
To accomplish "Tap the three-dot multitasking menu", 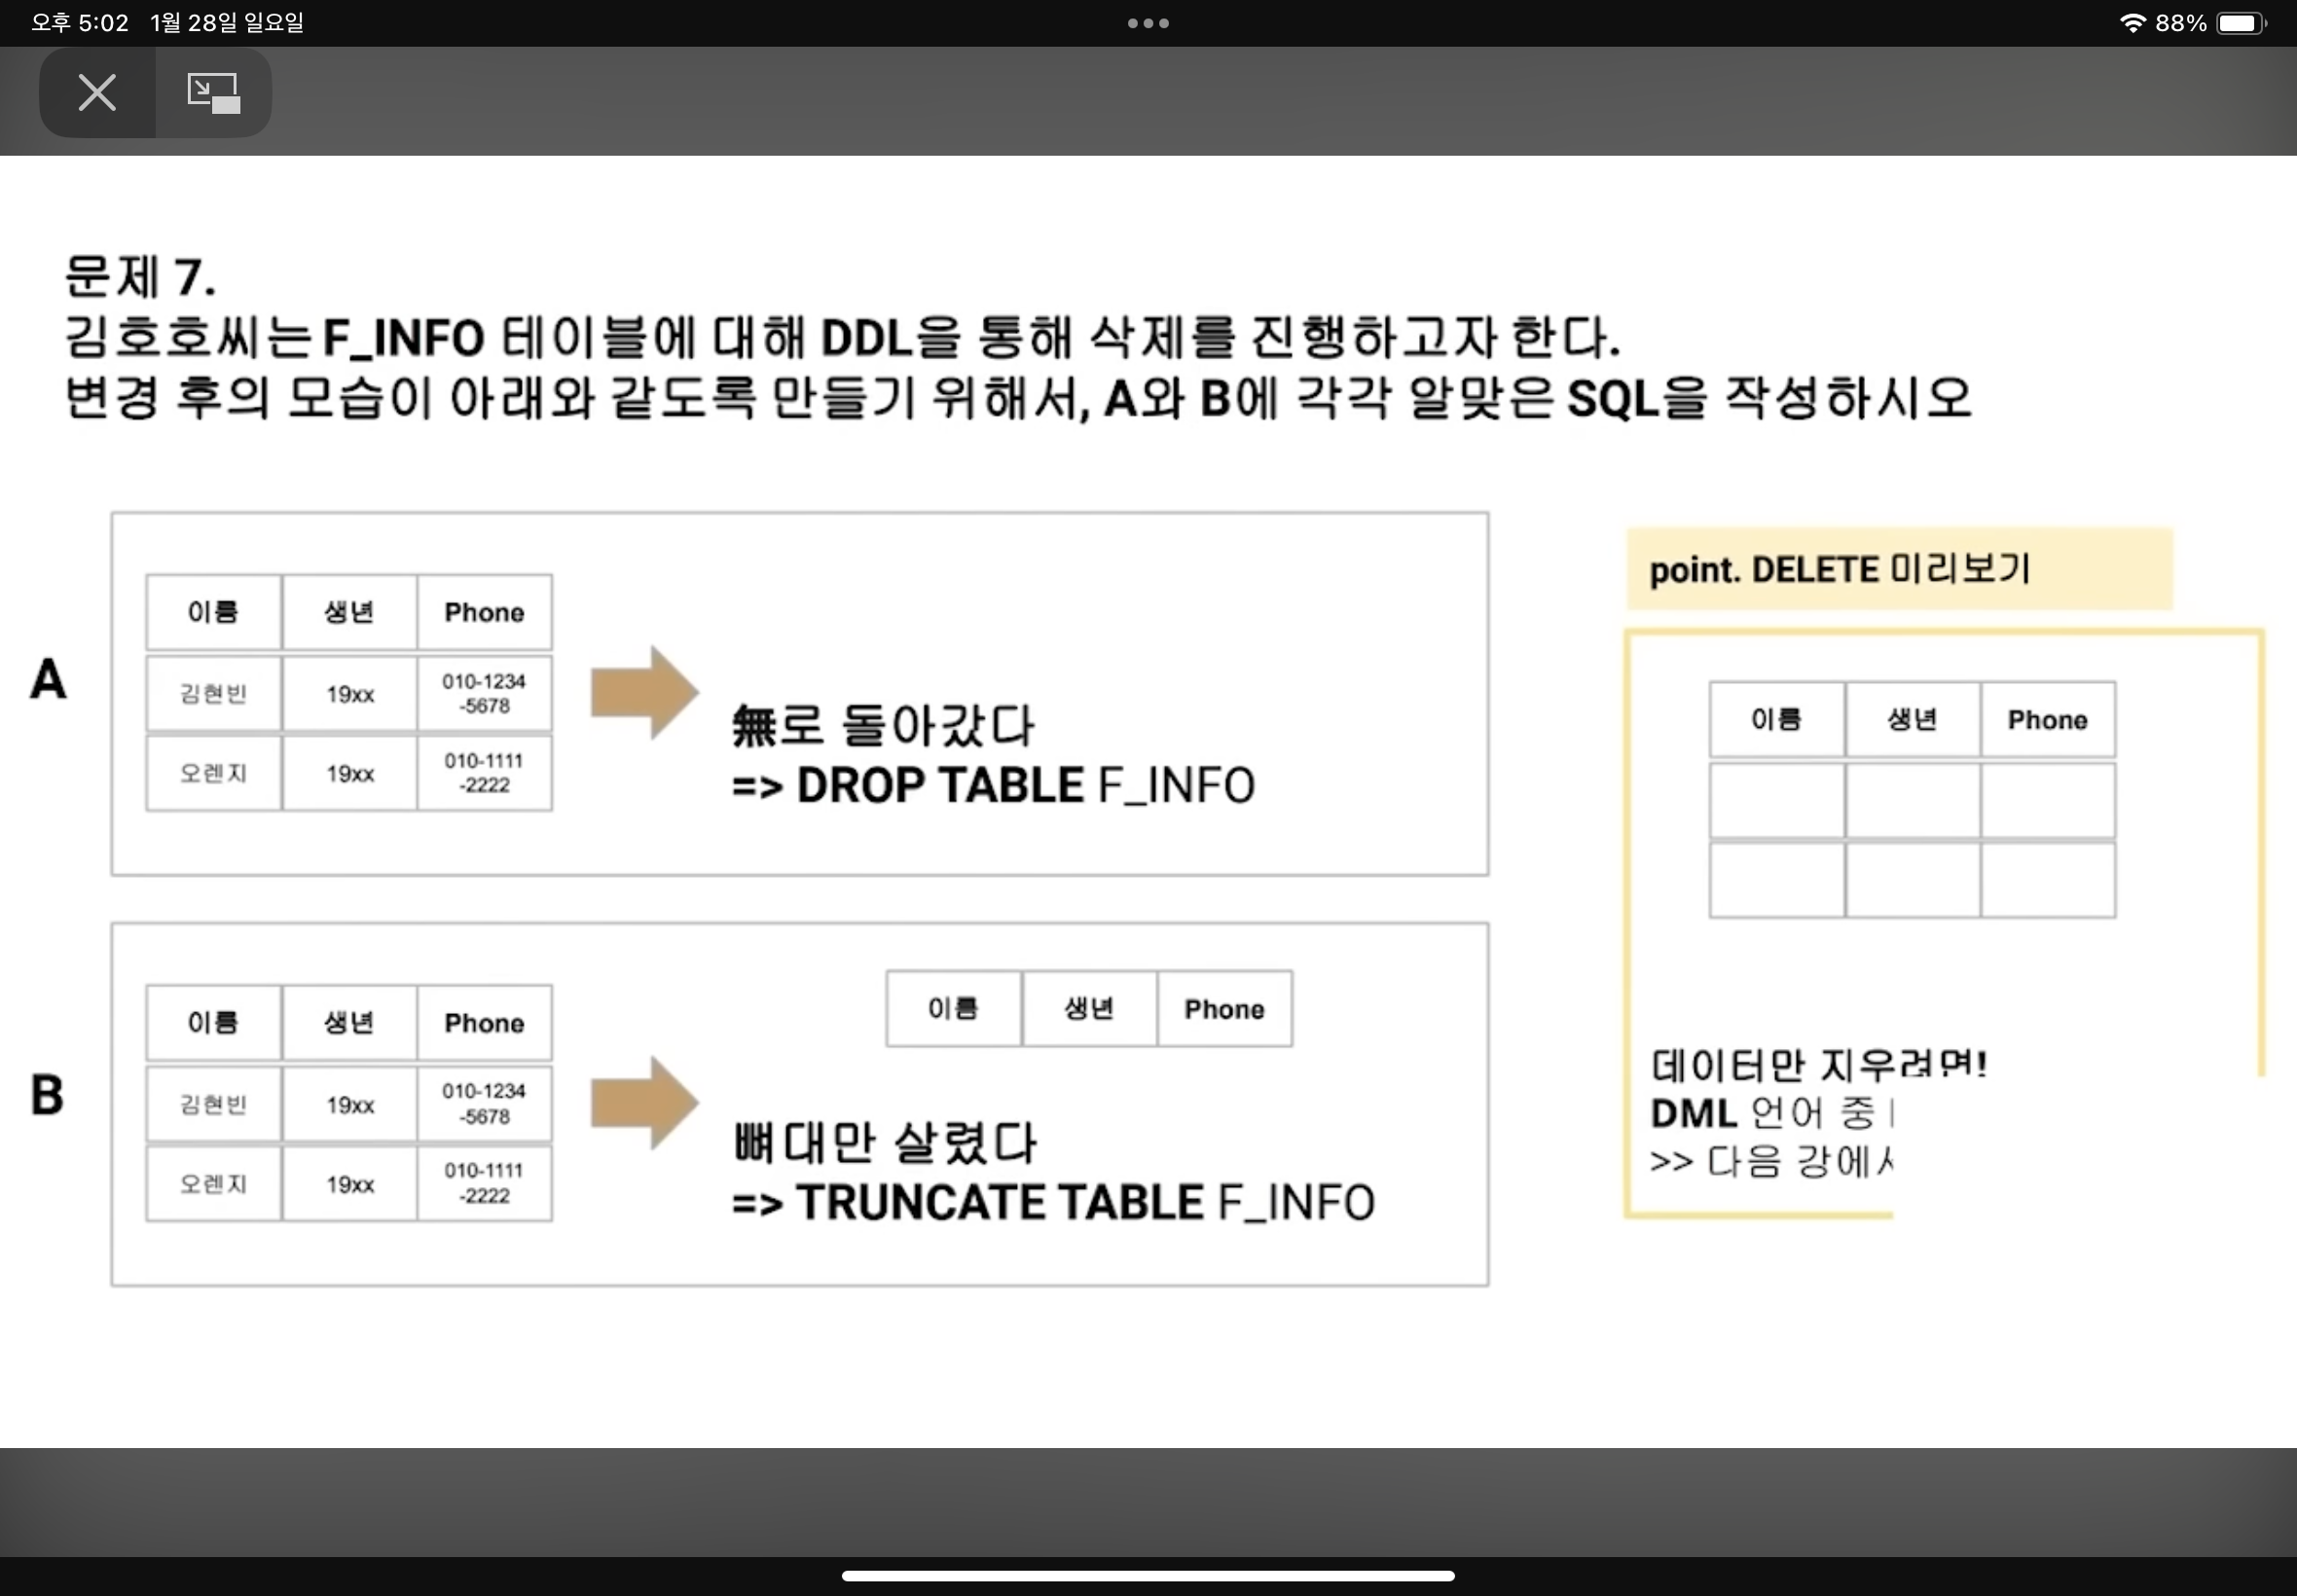I will (1148, 23).
